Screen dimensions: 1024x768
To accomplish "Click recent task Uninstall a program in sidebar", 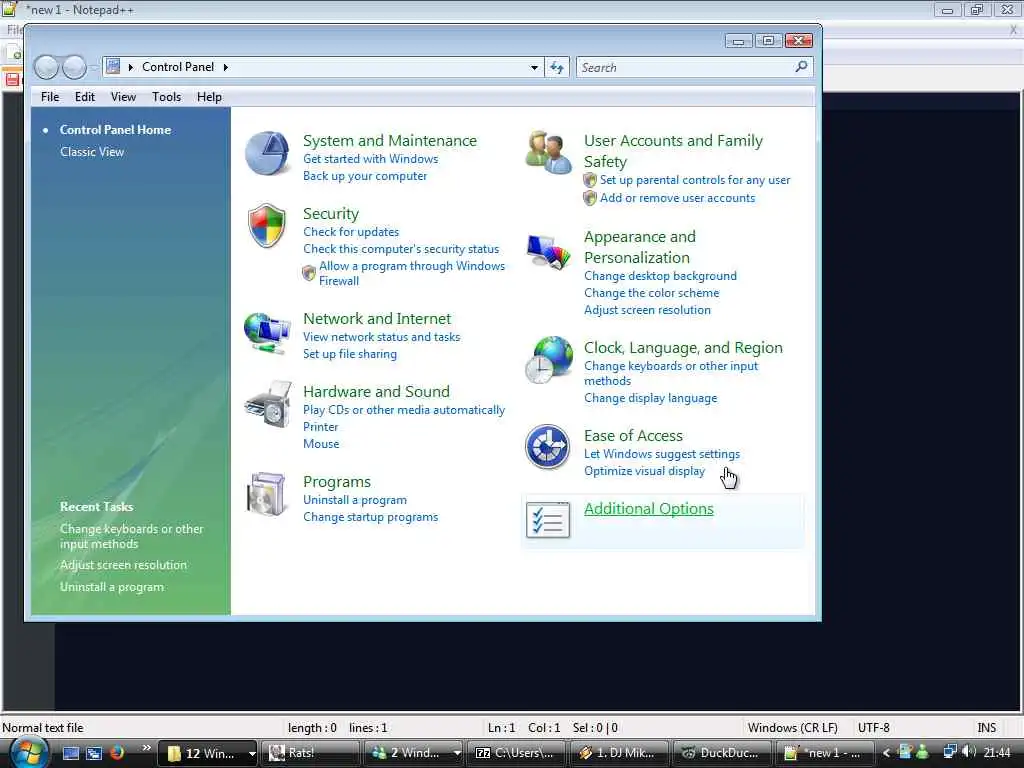I will [112, 587].
